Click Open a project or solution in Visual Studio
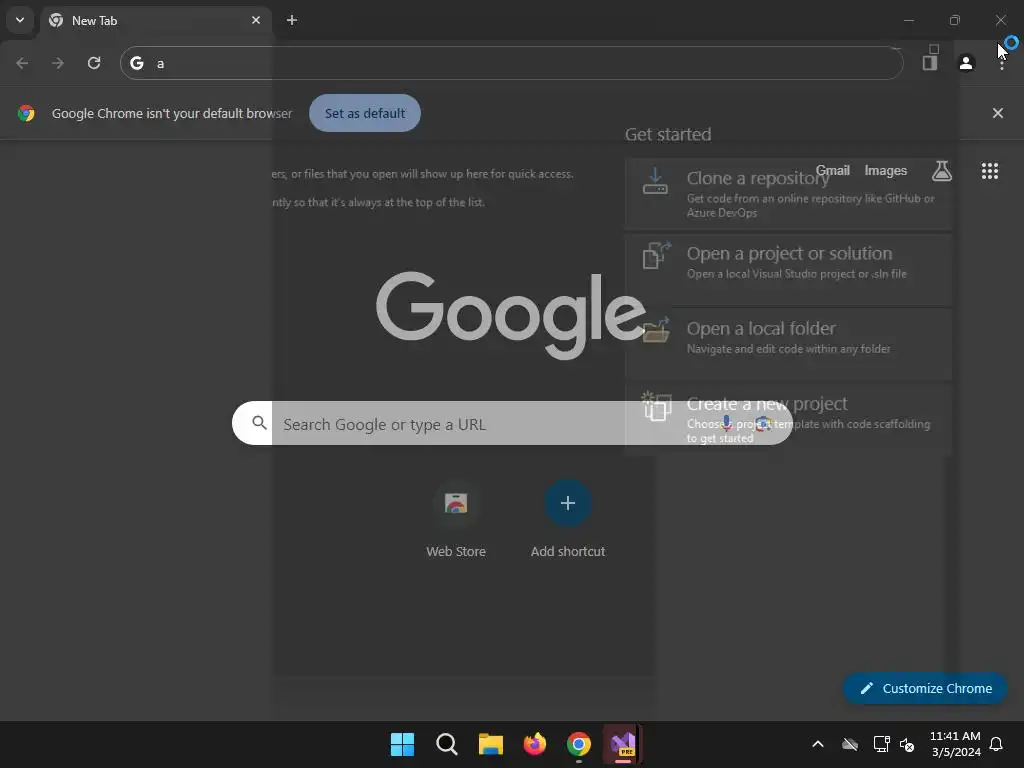 tap(788, 269)
